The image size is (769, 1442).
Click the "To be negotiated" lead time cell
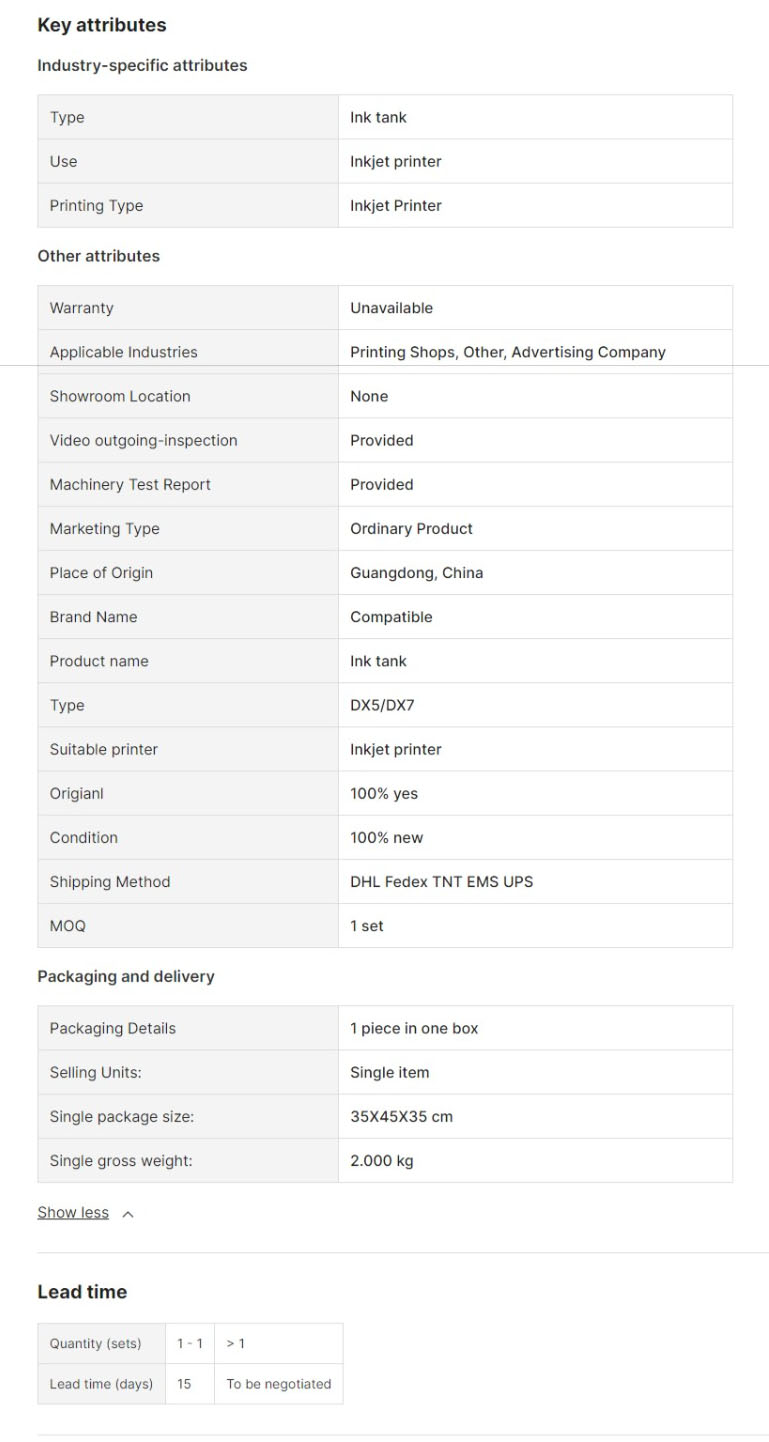click(x=278, y=1384)
